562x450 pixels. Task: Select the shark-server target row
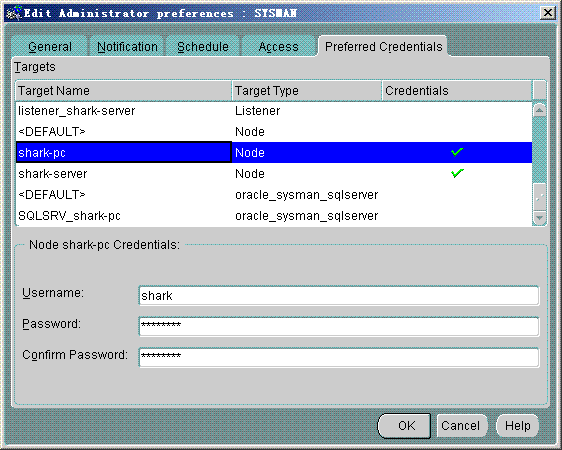coord(274,173)
